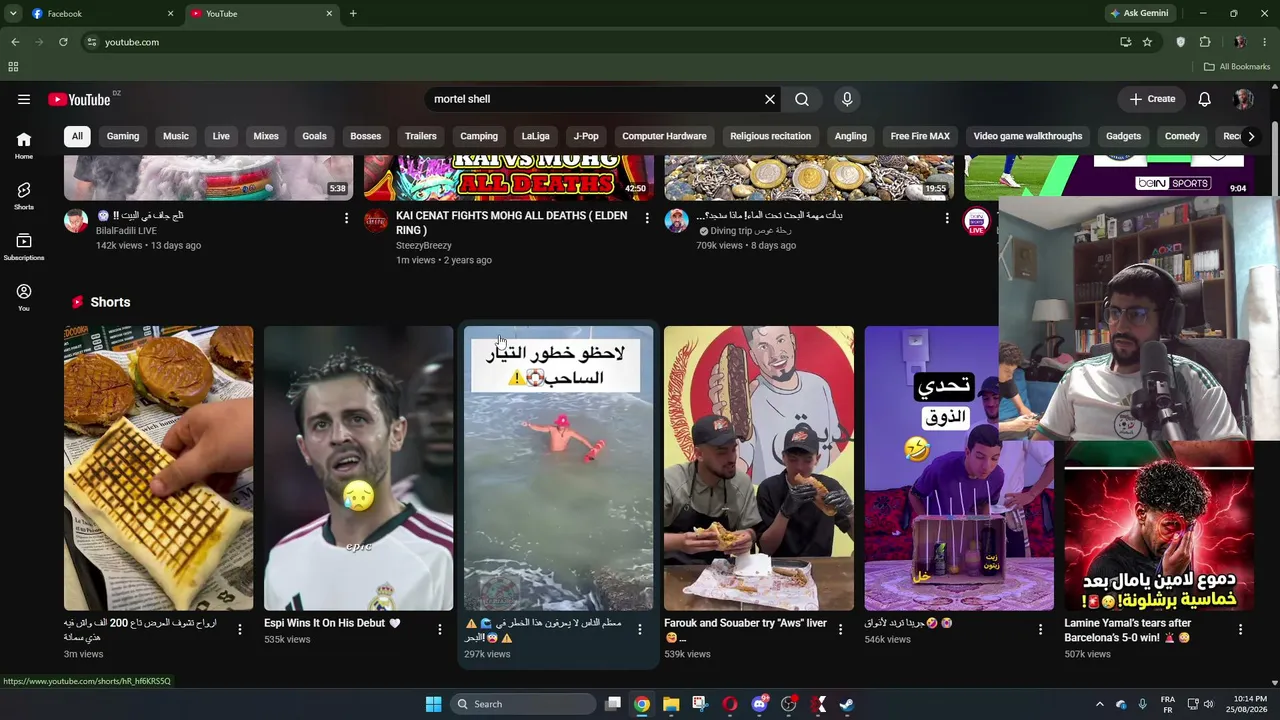Viewport: 1280px width, 720px height.
Task: Open the YouTube account avatar menu
Action: 1243,99
